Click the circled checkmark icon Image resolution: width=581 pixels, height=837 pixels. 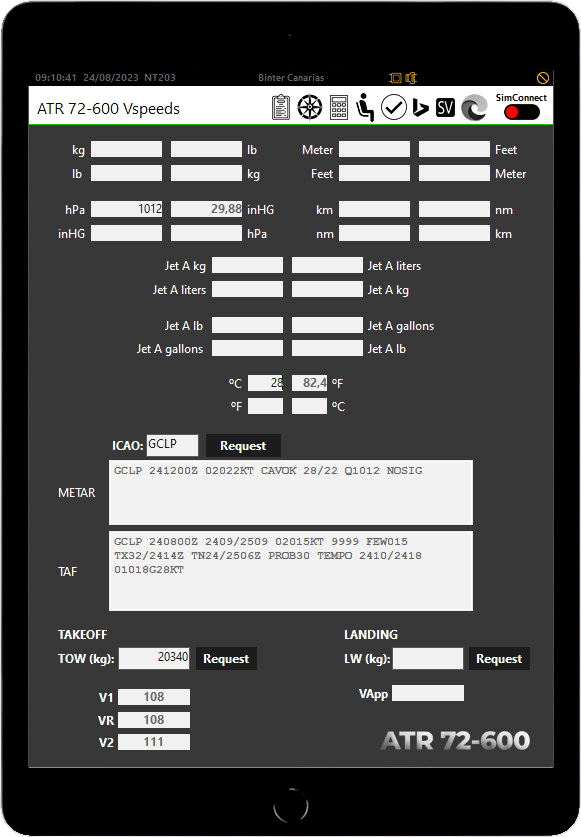(394, 107)
